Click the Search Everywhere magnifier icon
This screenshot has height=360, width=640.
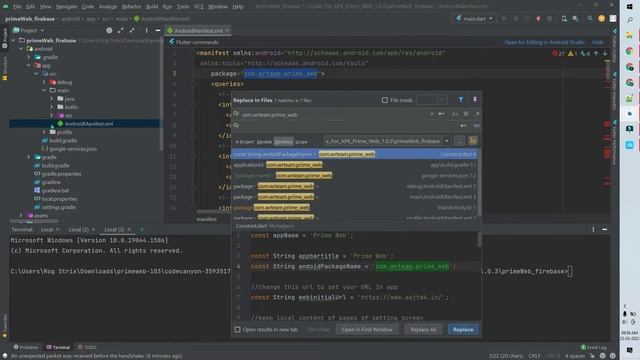[590, 19]
